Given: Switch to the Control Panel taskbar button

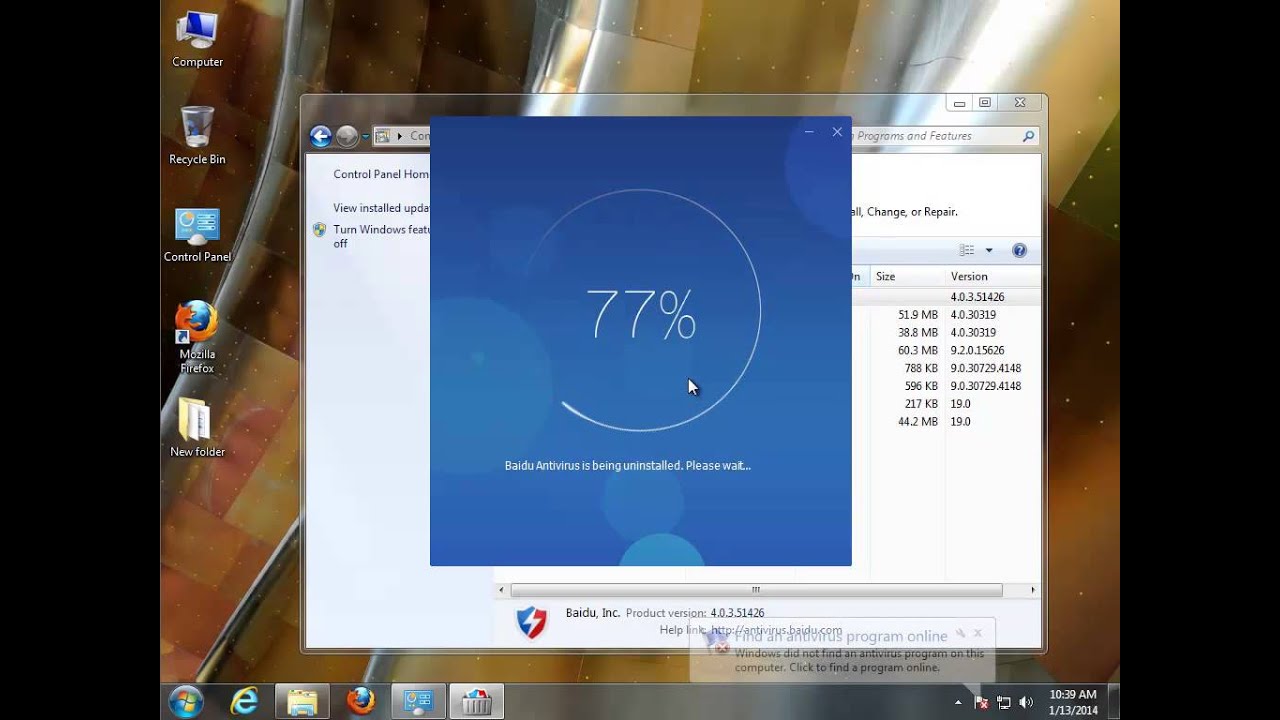Looking at the screenshot, I should pos(418,702).
